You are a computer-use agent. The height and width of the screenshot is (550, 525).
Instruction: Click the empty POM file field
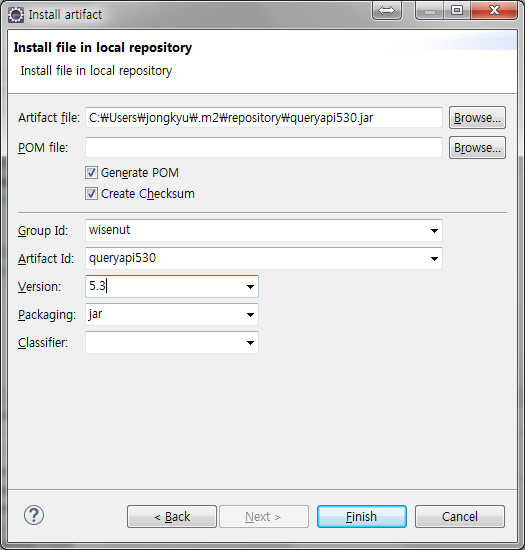(264, 148)
